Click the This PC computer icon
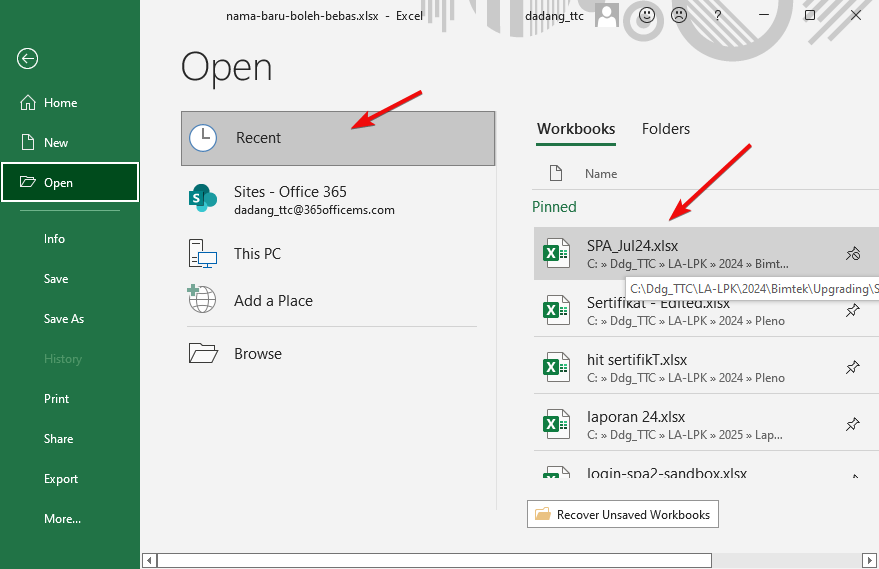879x569 pixels. click(x=202, y=253)
